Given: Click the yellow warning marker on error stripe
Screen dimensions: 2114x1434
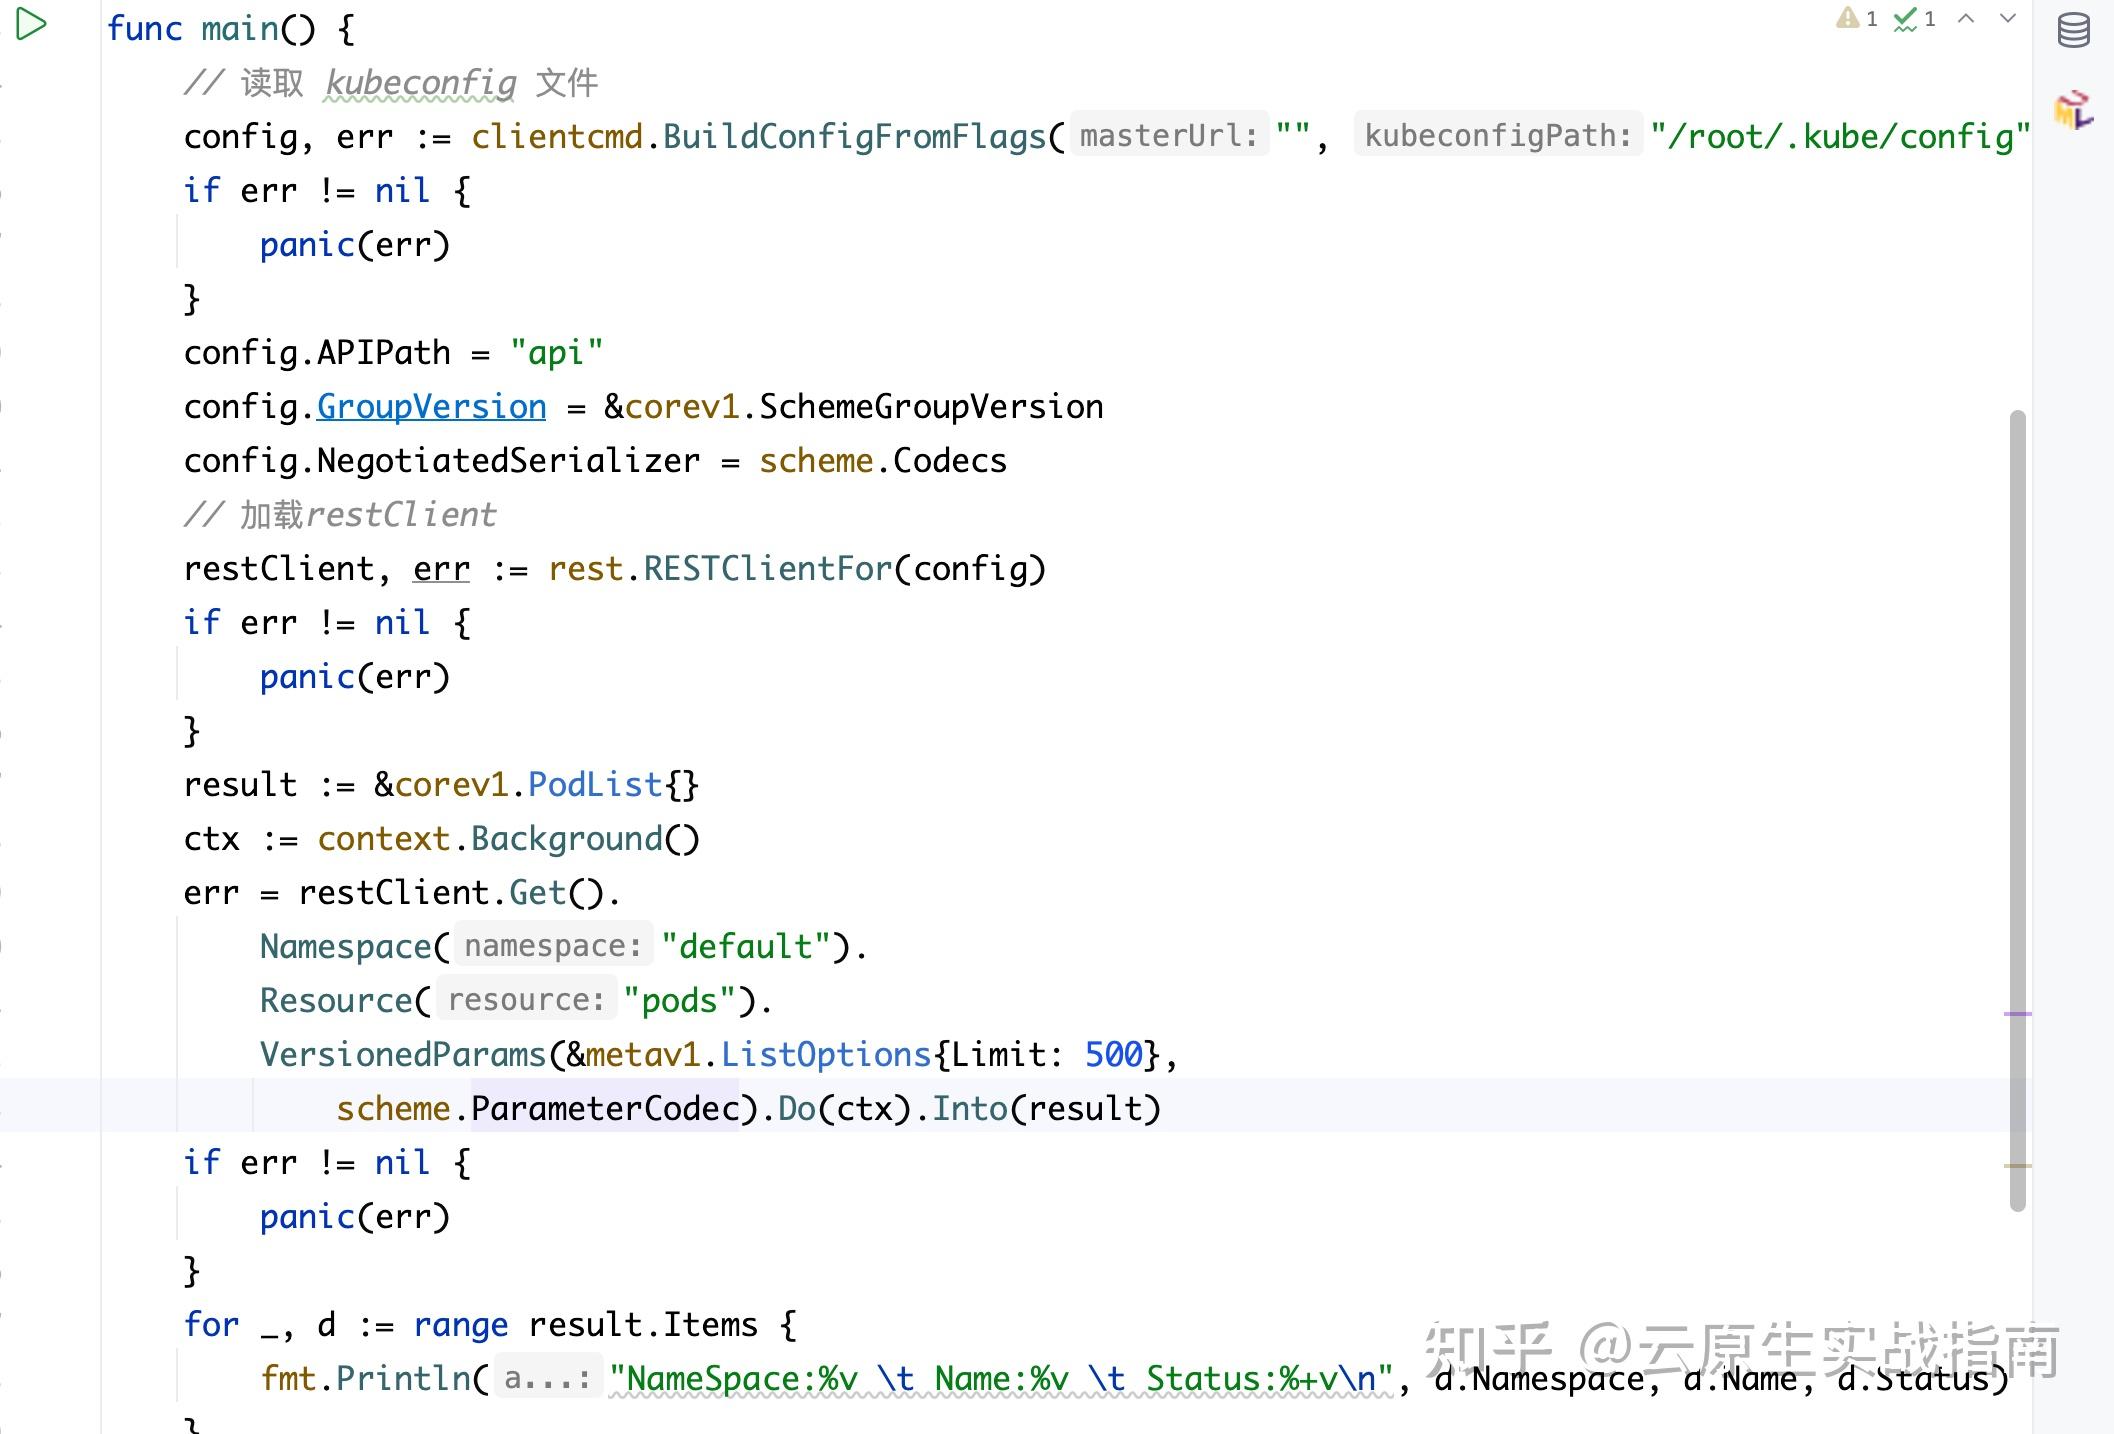Looking at the screenshot, I should (2017, 1166).
